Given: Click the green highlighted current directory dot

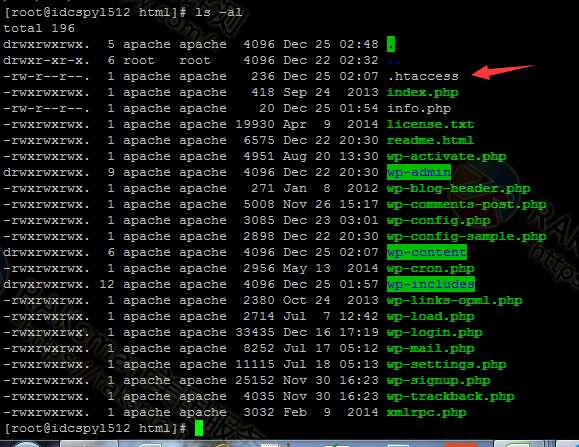Looking at the screenshot, I should (391, 44).
